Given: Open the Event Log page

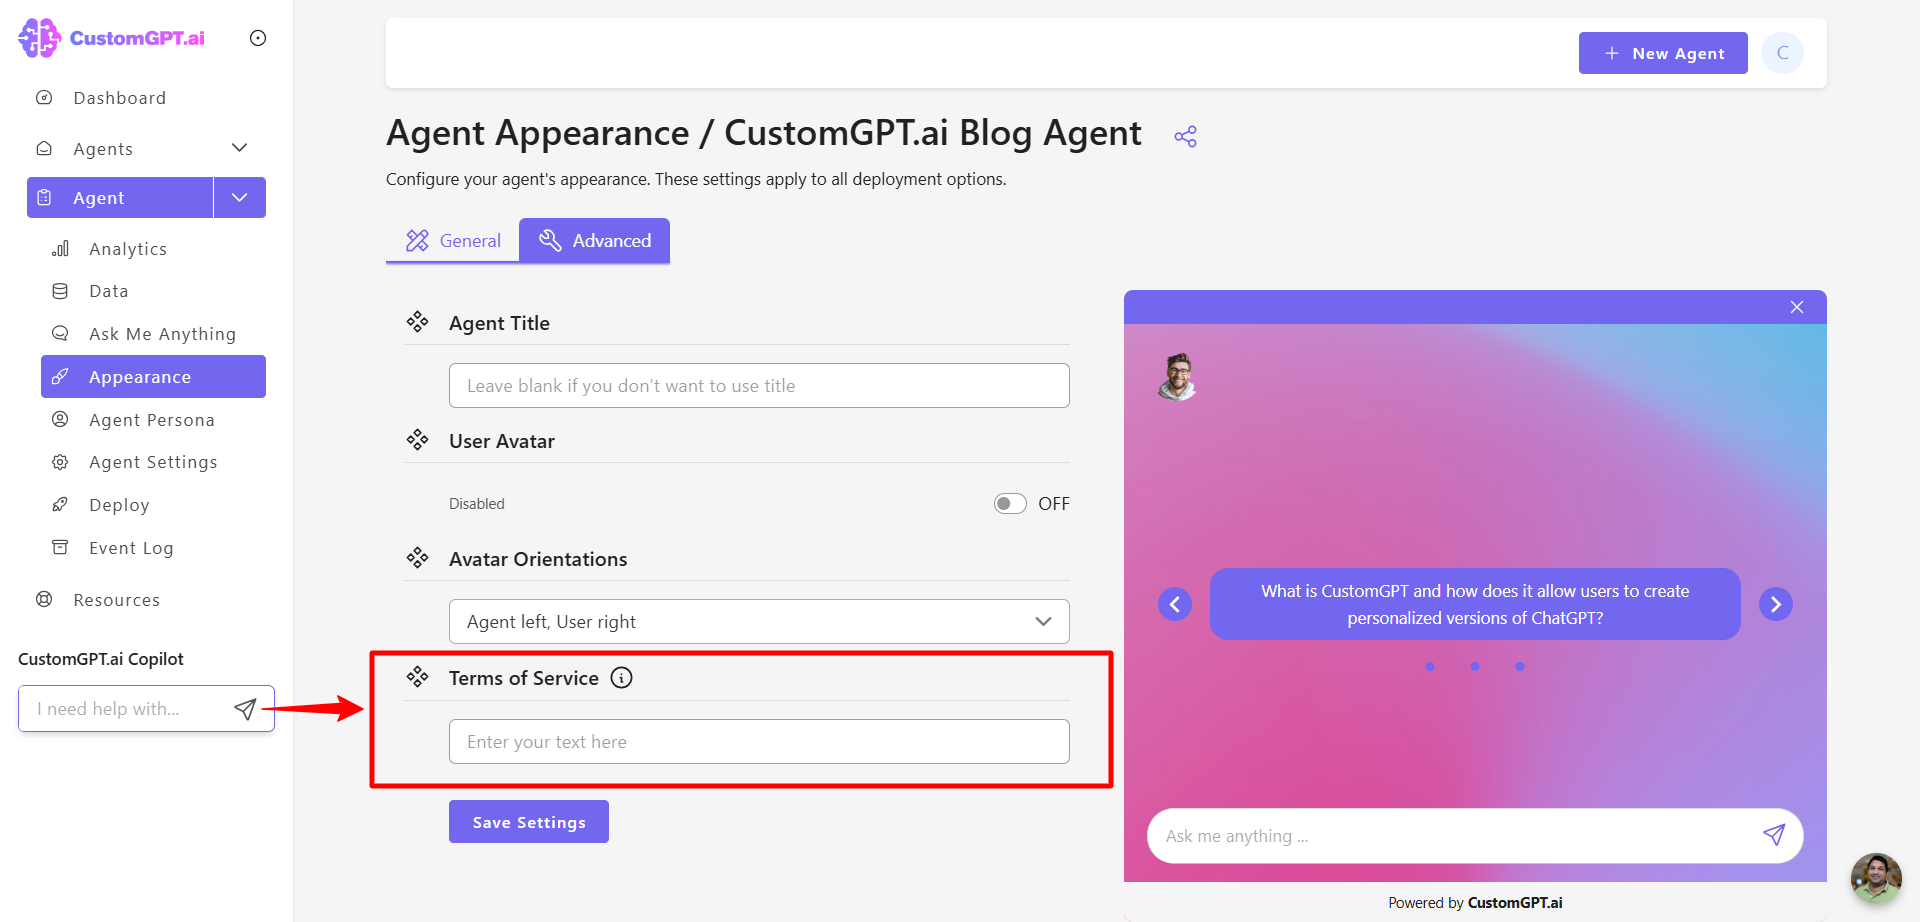Looking at the screenshot, I should (131, 548).
